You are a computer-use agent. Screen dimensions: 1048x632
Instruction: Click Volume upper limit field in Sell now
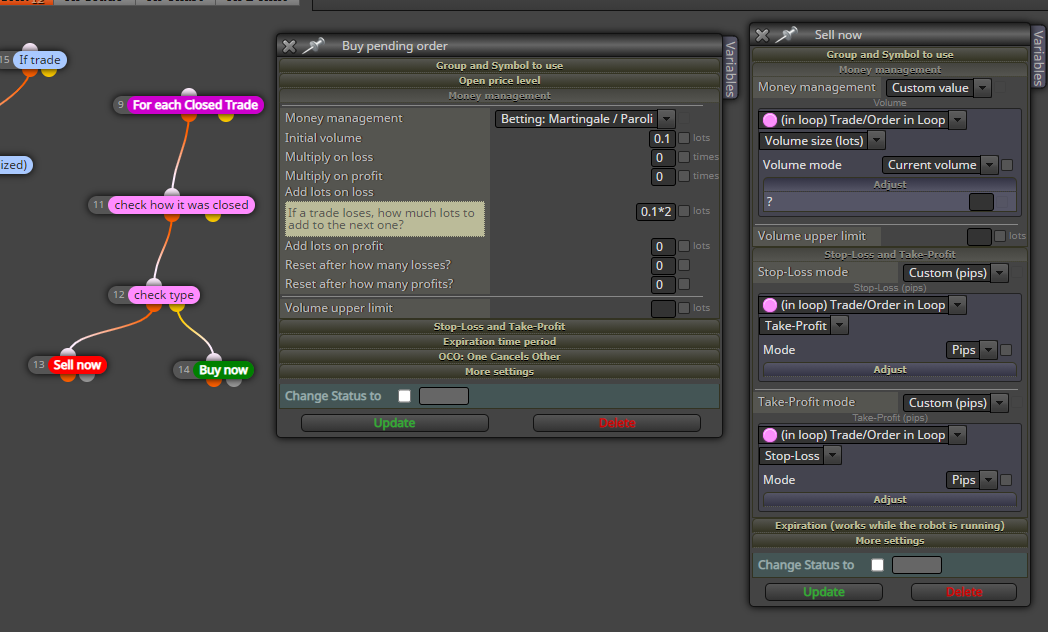[979, 236]
